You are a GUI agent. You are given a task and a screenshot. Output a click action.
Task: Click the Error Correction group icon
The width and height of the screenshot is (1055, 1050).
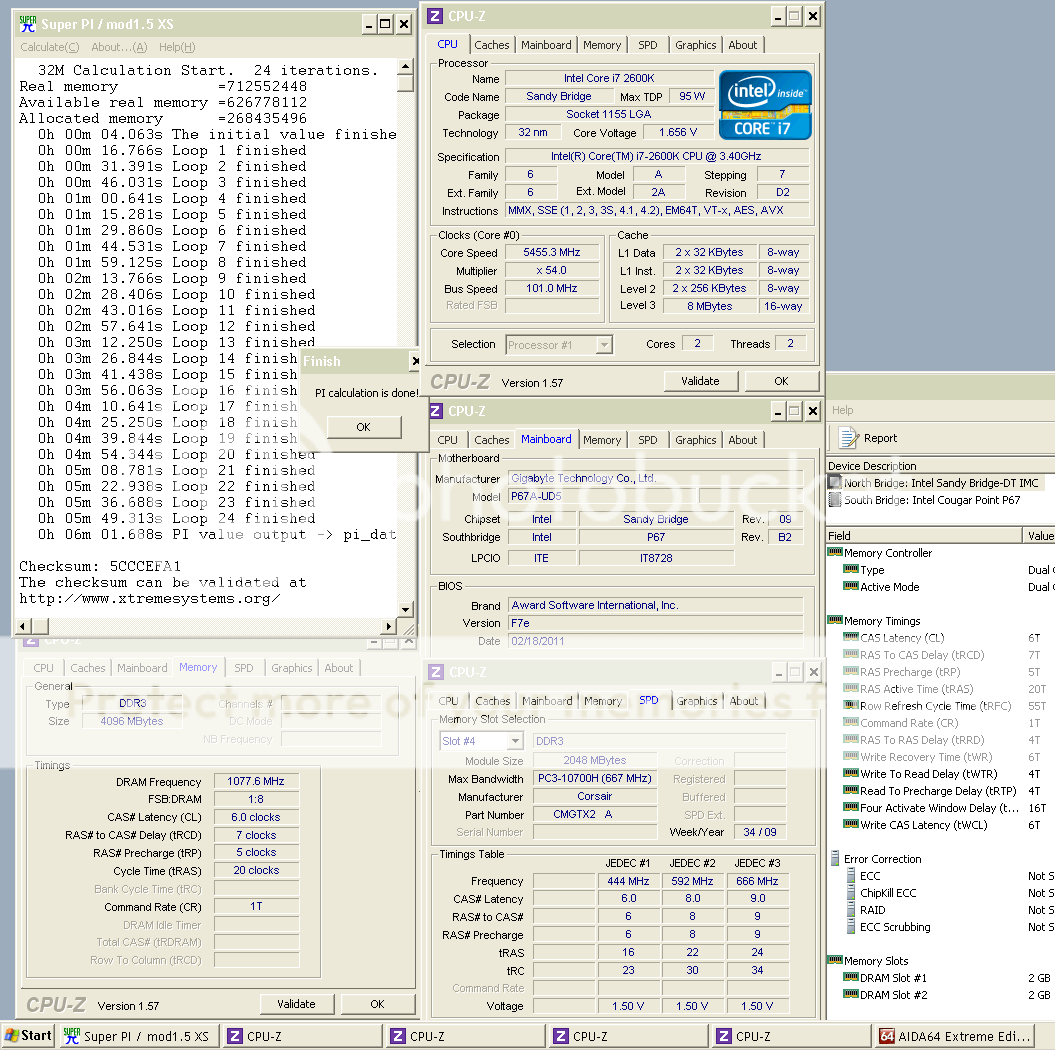point(835,859)
